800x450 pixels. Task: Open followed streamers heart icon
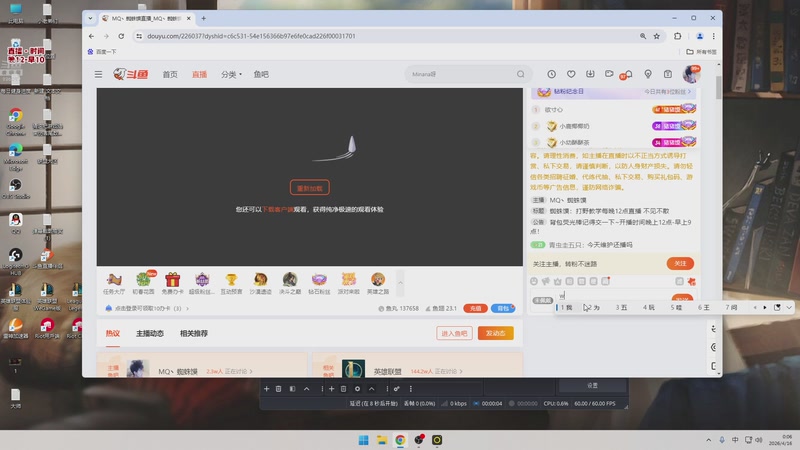(x=571, y=74)
